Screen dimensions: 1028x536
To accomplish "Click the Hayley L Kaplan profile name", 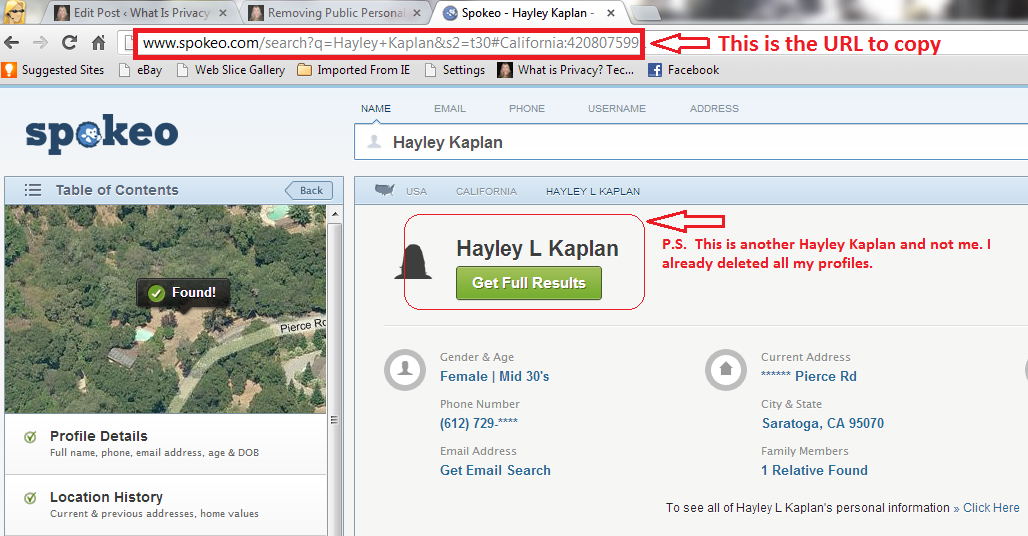I will tap(538, 248).
